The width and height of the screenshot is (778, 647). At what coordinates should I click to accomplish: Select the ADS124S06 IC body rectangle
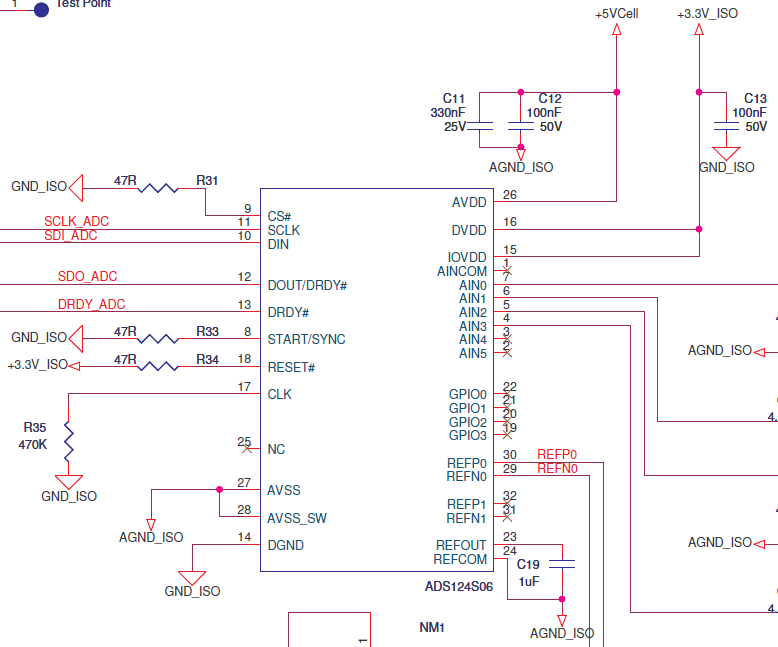[377, 380]
